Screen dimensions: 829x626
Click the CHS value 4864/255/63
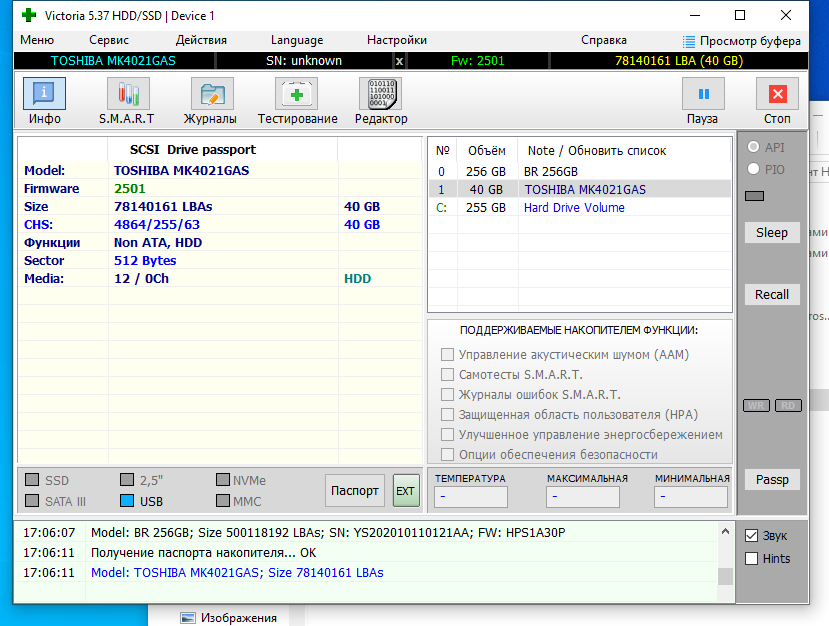point(157,225)
